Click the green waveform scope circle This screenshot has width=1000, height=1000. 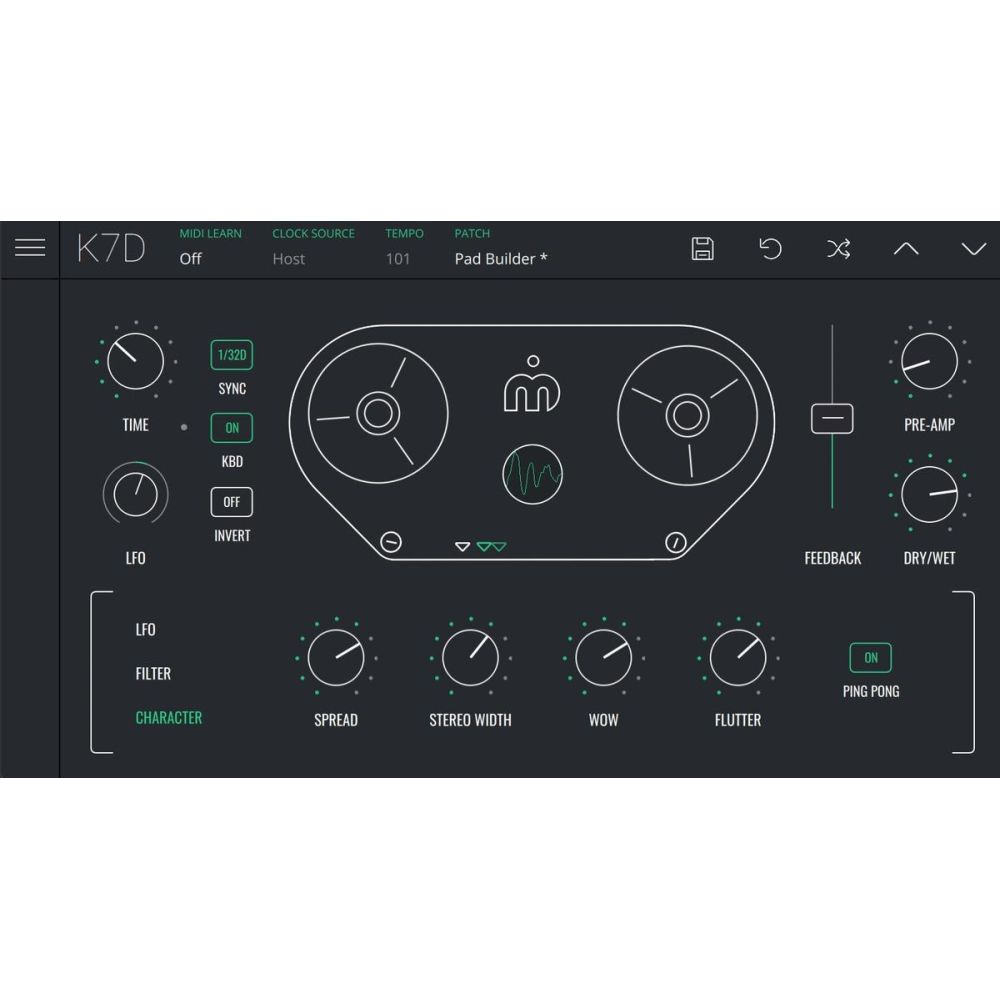[533, 474]
